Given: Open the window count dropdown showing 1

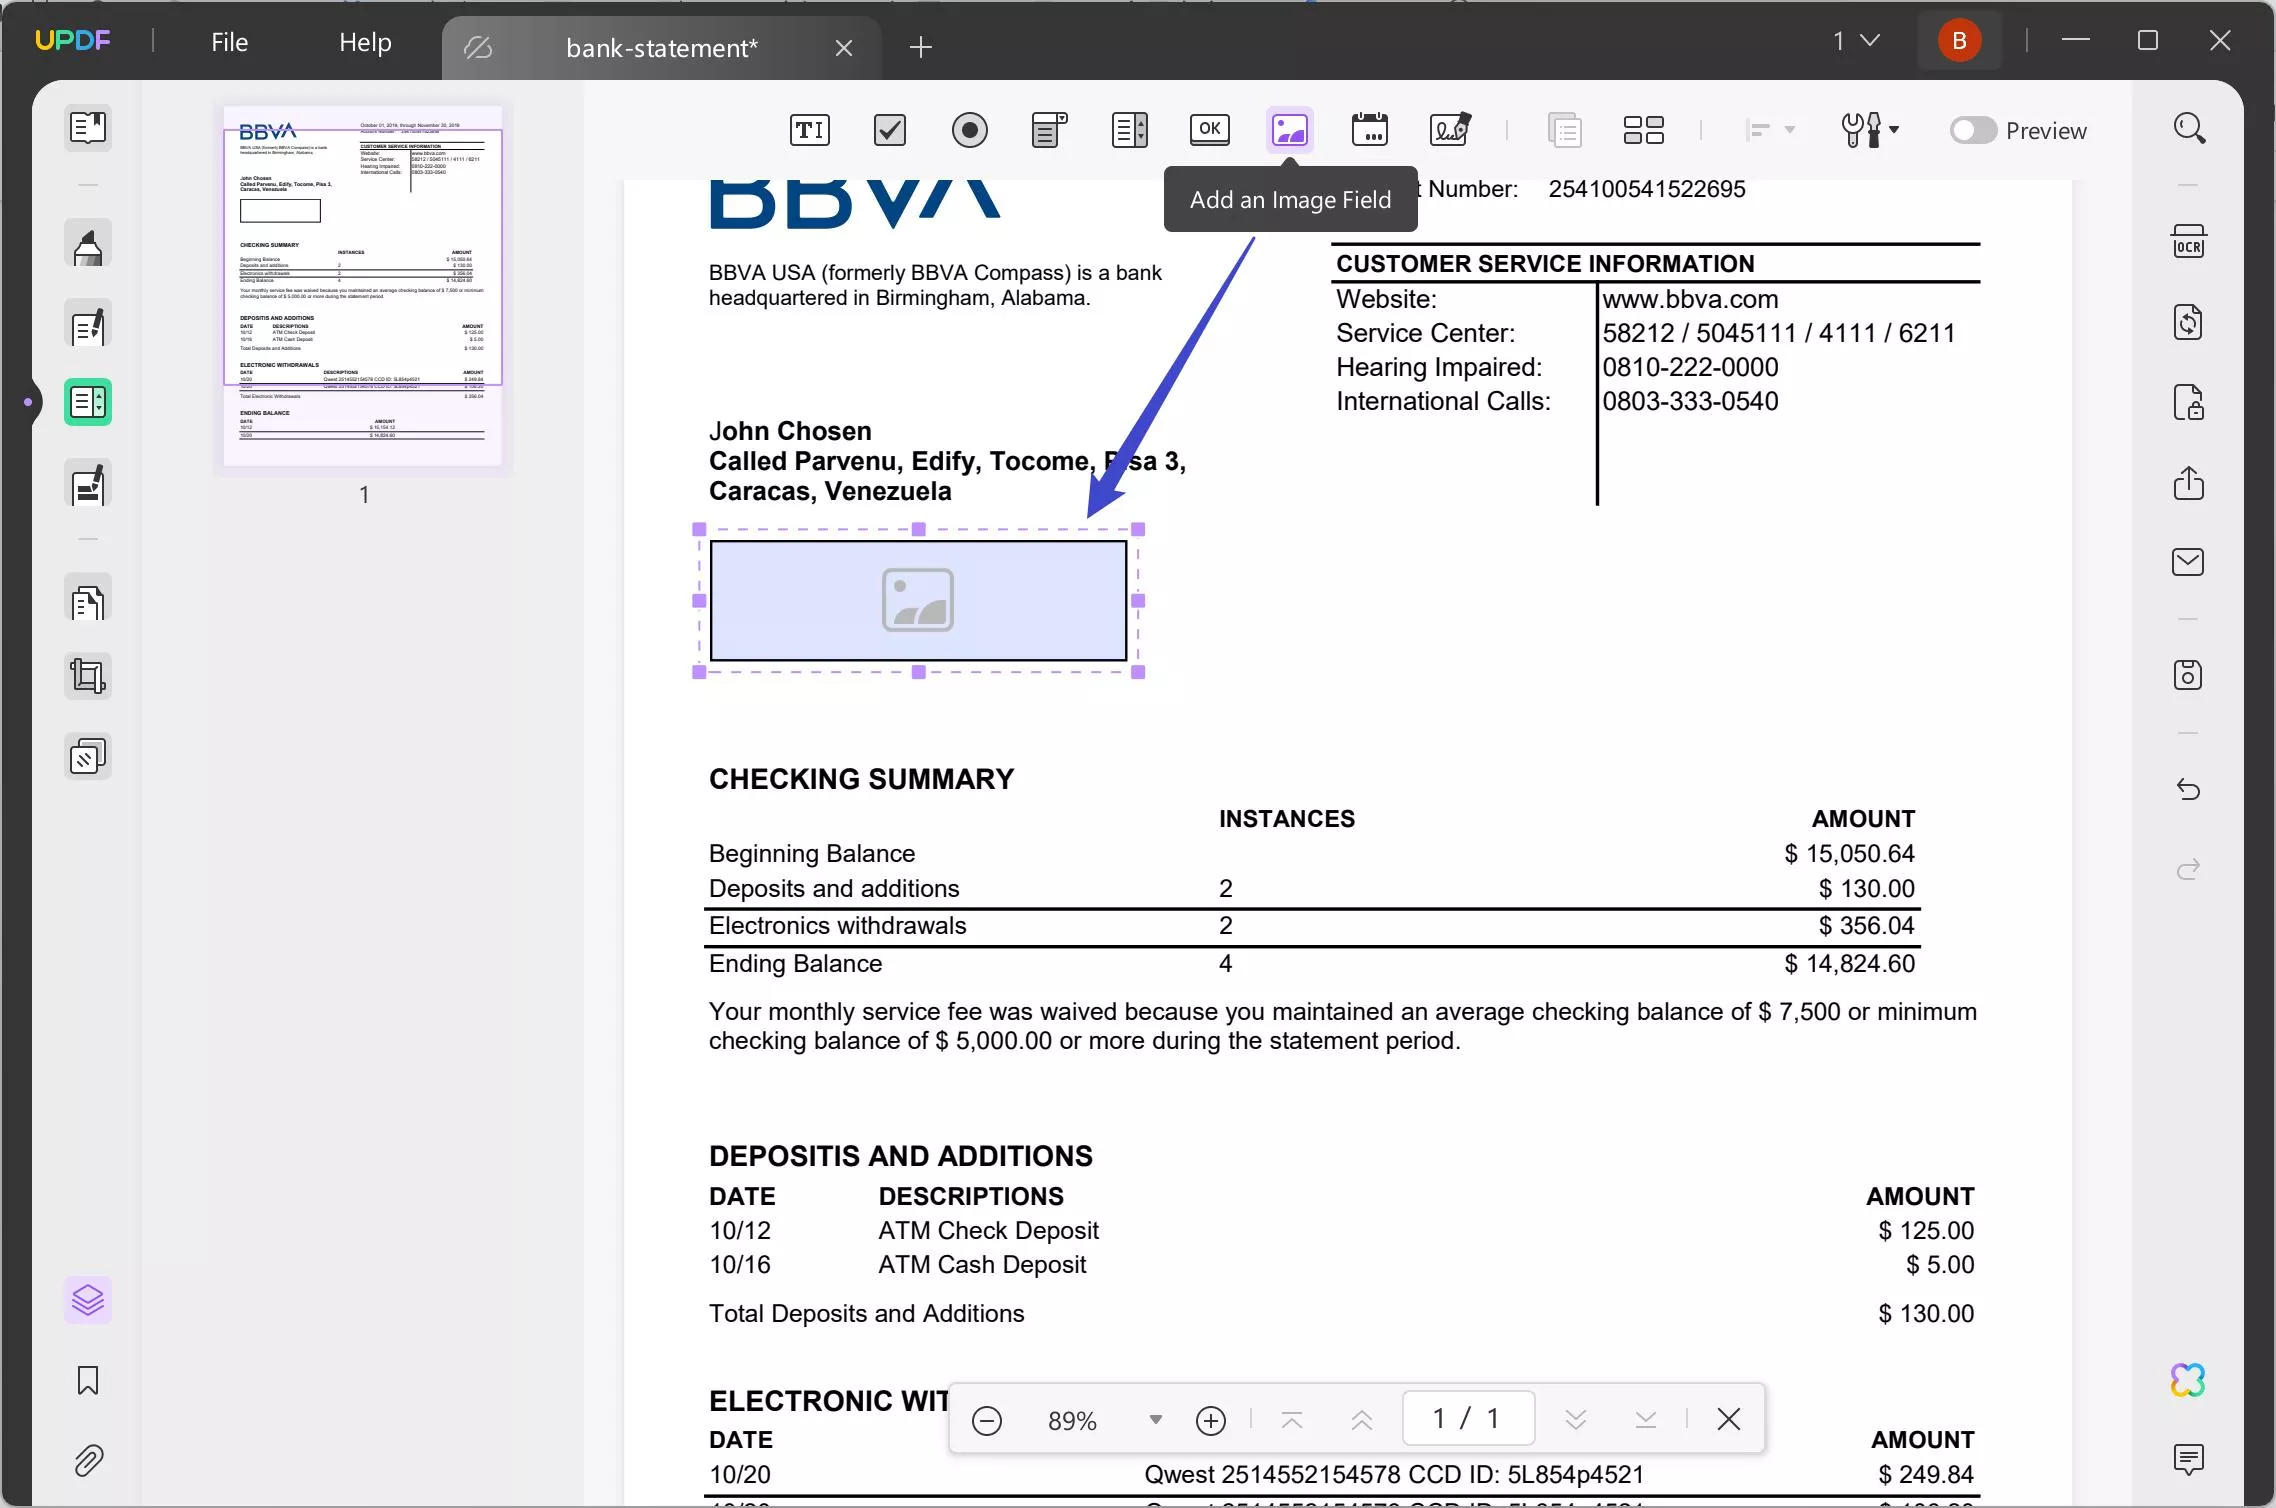Looking at the screenshot, I should (1856, 41).
